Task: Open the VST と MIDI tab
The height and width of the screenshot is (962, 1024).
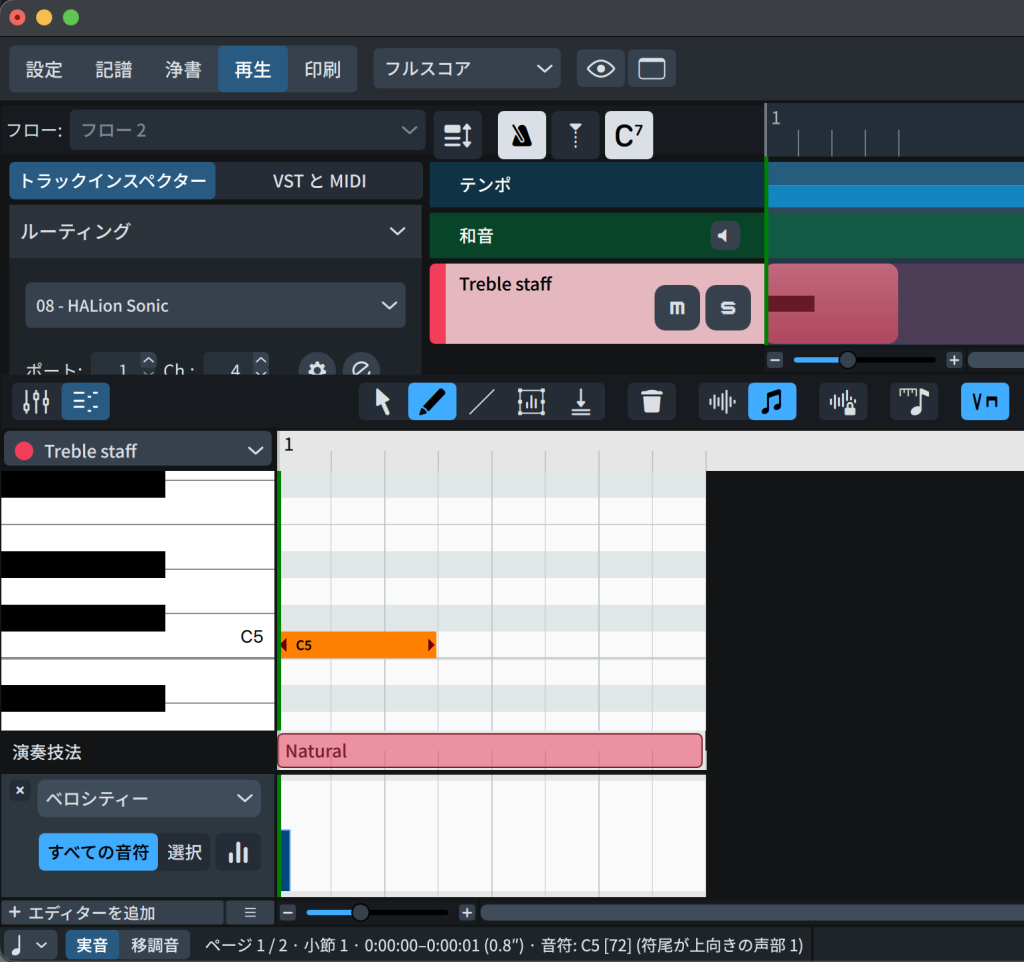Action: (319, 181)
